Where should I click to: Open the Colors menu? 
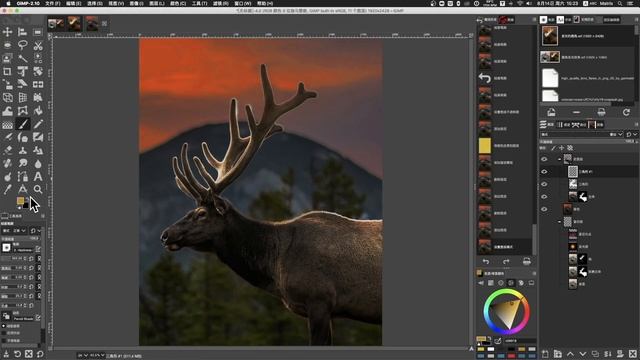point(178,3)
